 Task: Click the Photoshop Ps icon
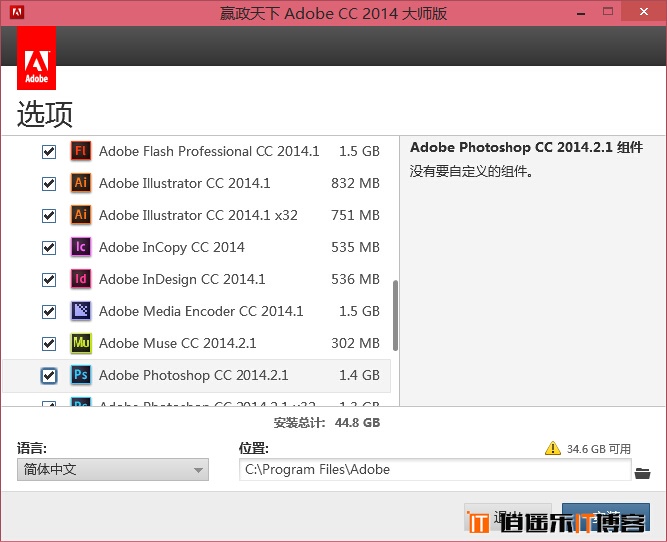(x=81, y=375)
